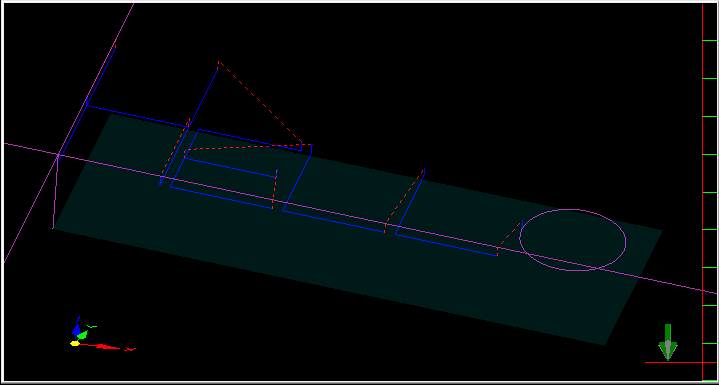Click the green downward tool arrow
The width and height of the screenshot is (719, 385).
(x=668, y=342)
